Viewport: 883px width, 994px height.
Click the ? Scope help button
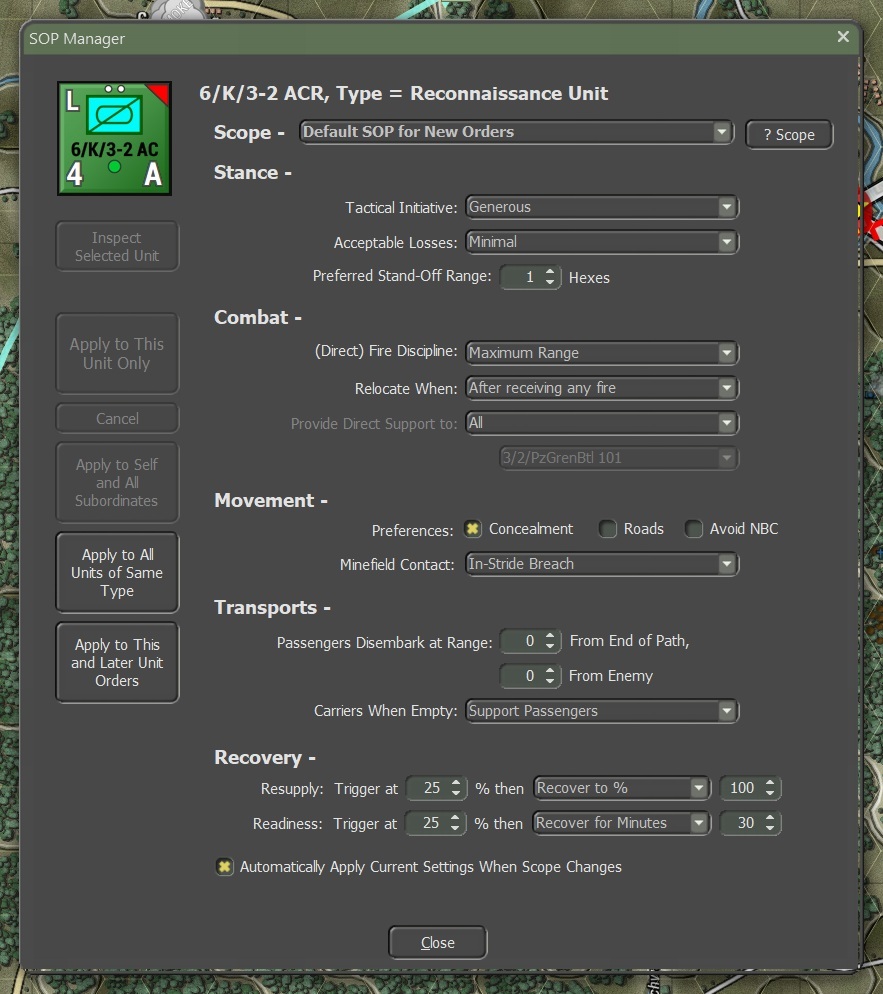point(789,135)
